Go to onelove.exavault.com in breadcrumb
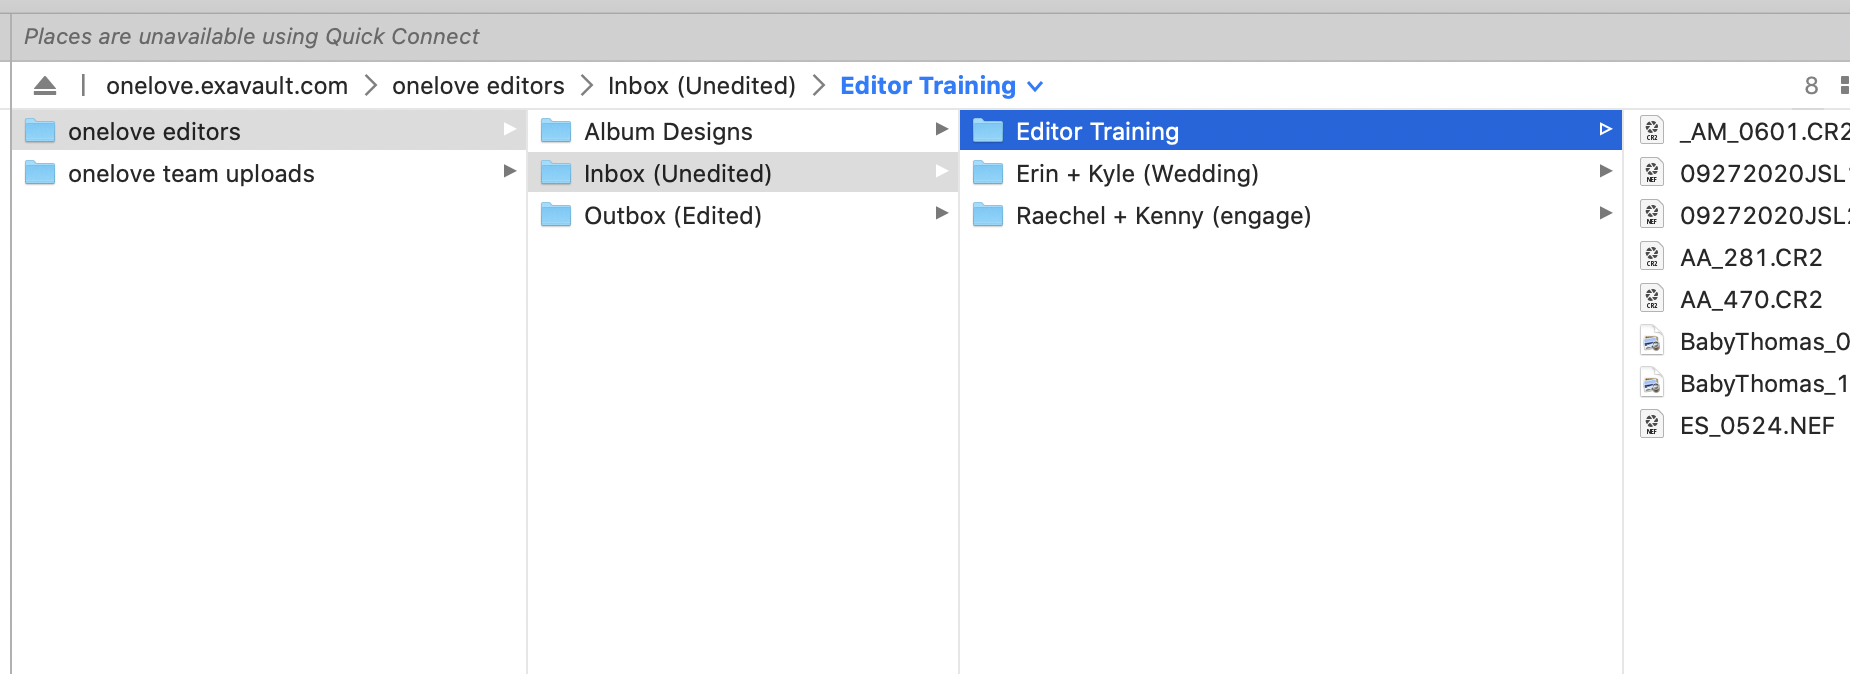The width and height of the screenshot is (1850, 674). pyautogui.click(x=227, y=86)
